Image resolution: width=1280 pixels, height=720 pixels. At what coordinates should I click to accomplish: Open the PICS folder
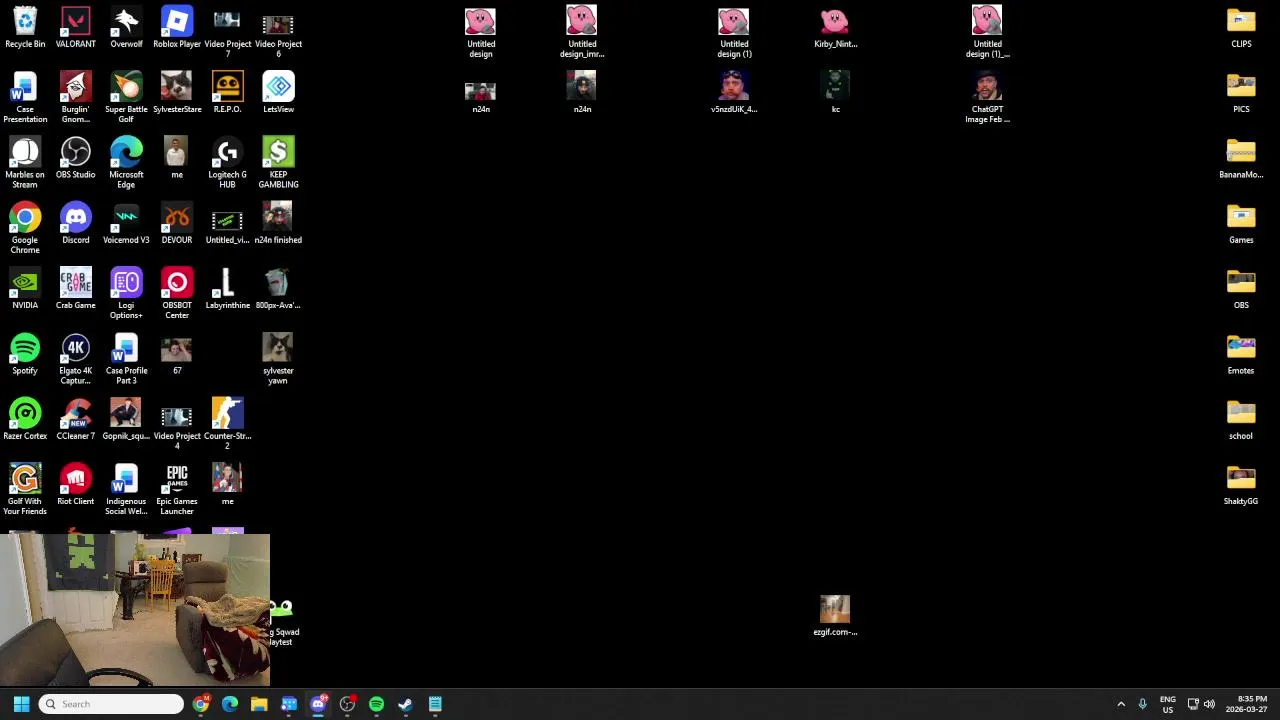point(1241,93)
